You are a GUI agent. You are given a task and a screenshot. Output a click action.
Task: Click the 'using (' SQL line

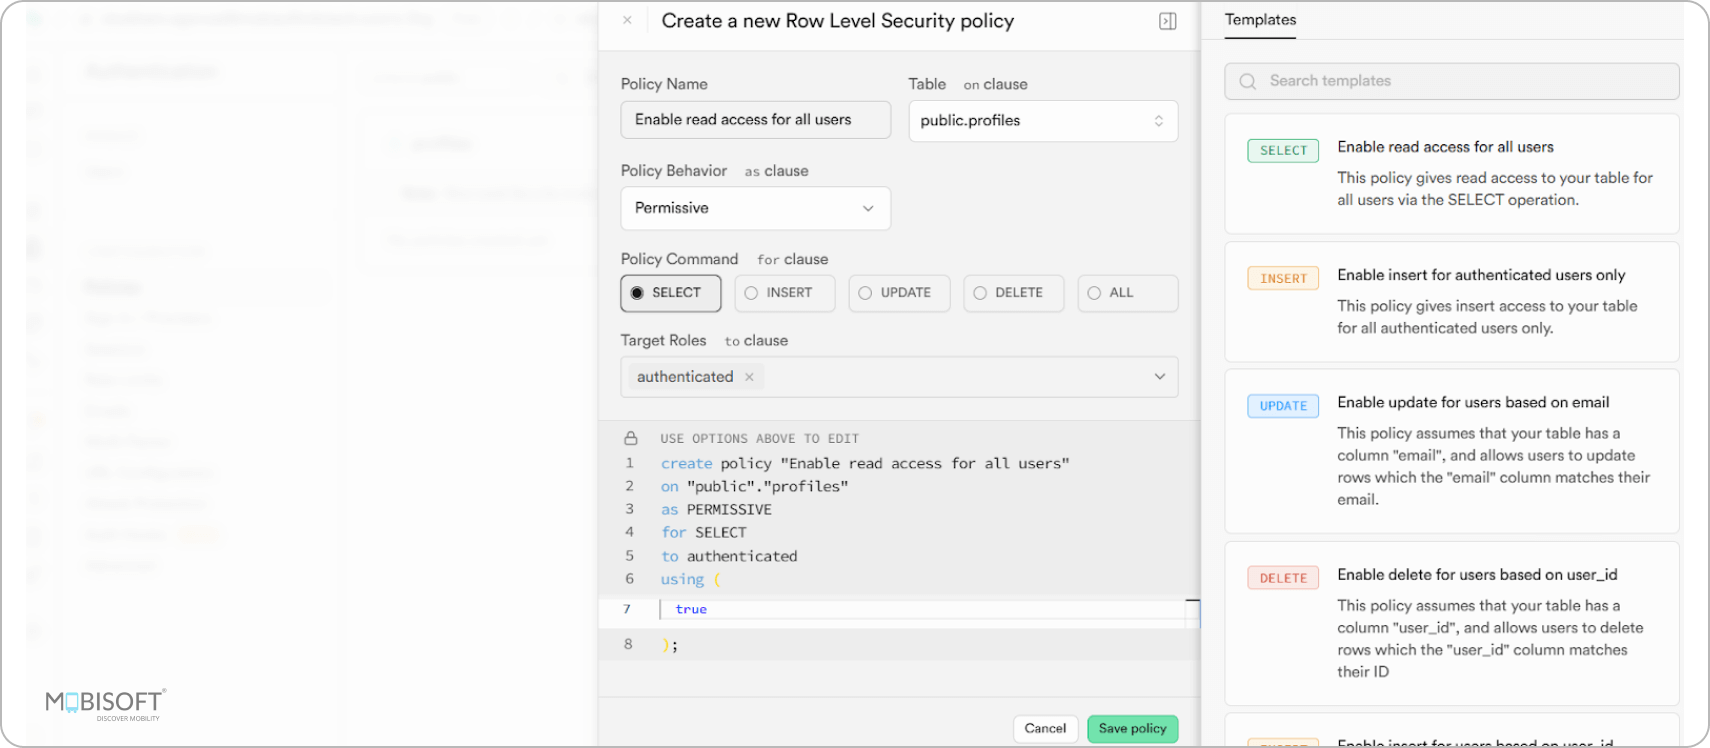pyautogui.click(x=690, y=579)
